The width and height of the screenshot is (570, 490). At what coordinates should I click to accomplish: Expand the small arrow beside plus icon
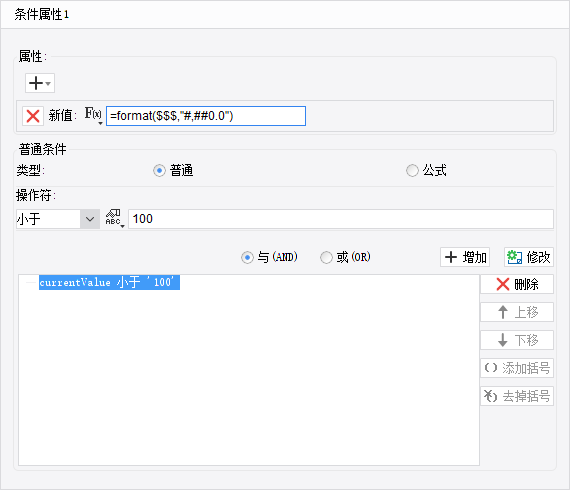48,83
